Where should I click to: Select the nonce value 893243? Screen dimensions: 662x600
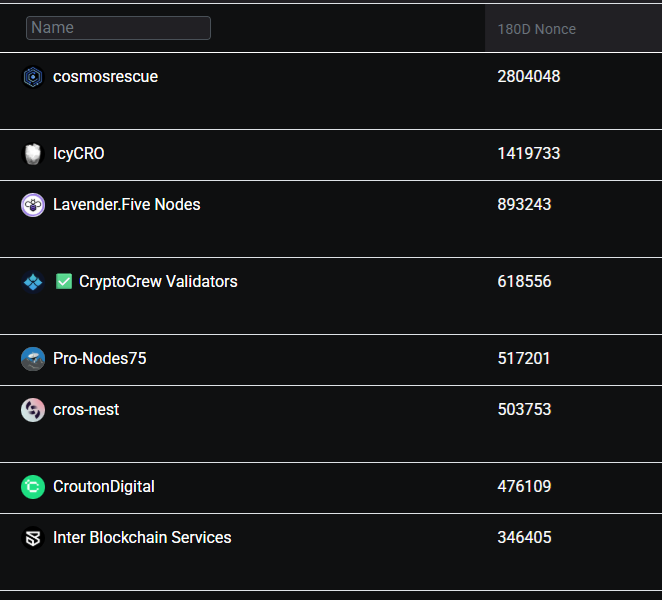(x=524, y=204)
